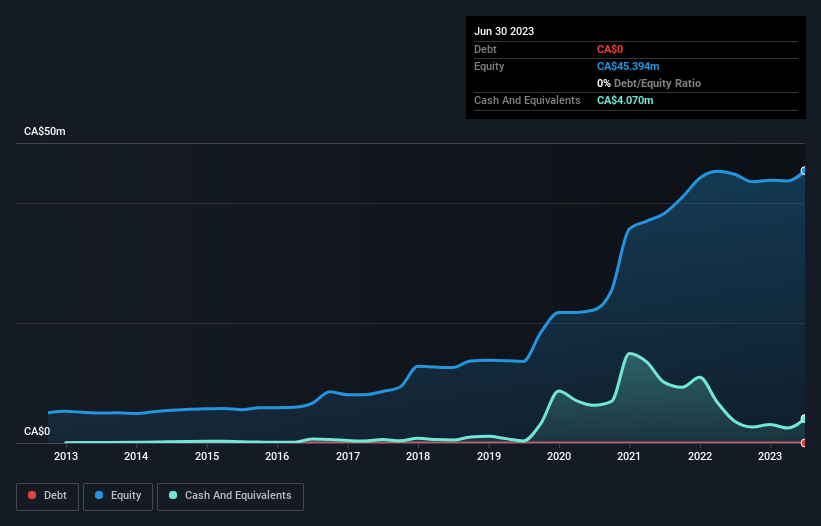This screenshot has width=821, height=526.
Task: Toggle Cash And Equivalents legend button
Action: tap(230, 496)
